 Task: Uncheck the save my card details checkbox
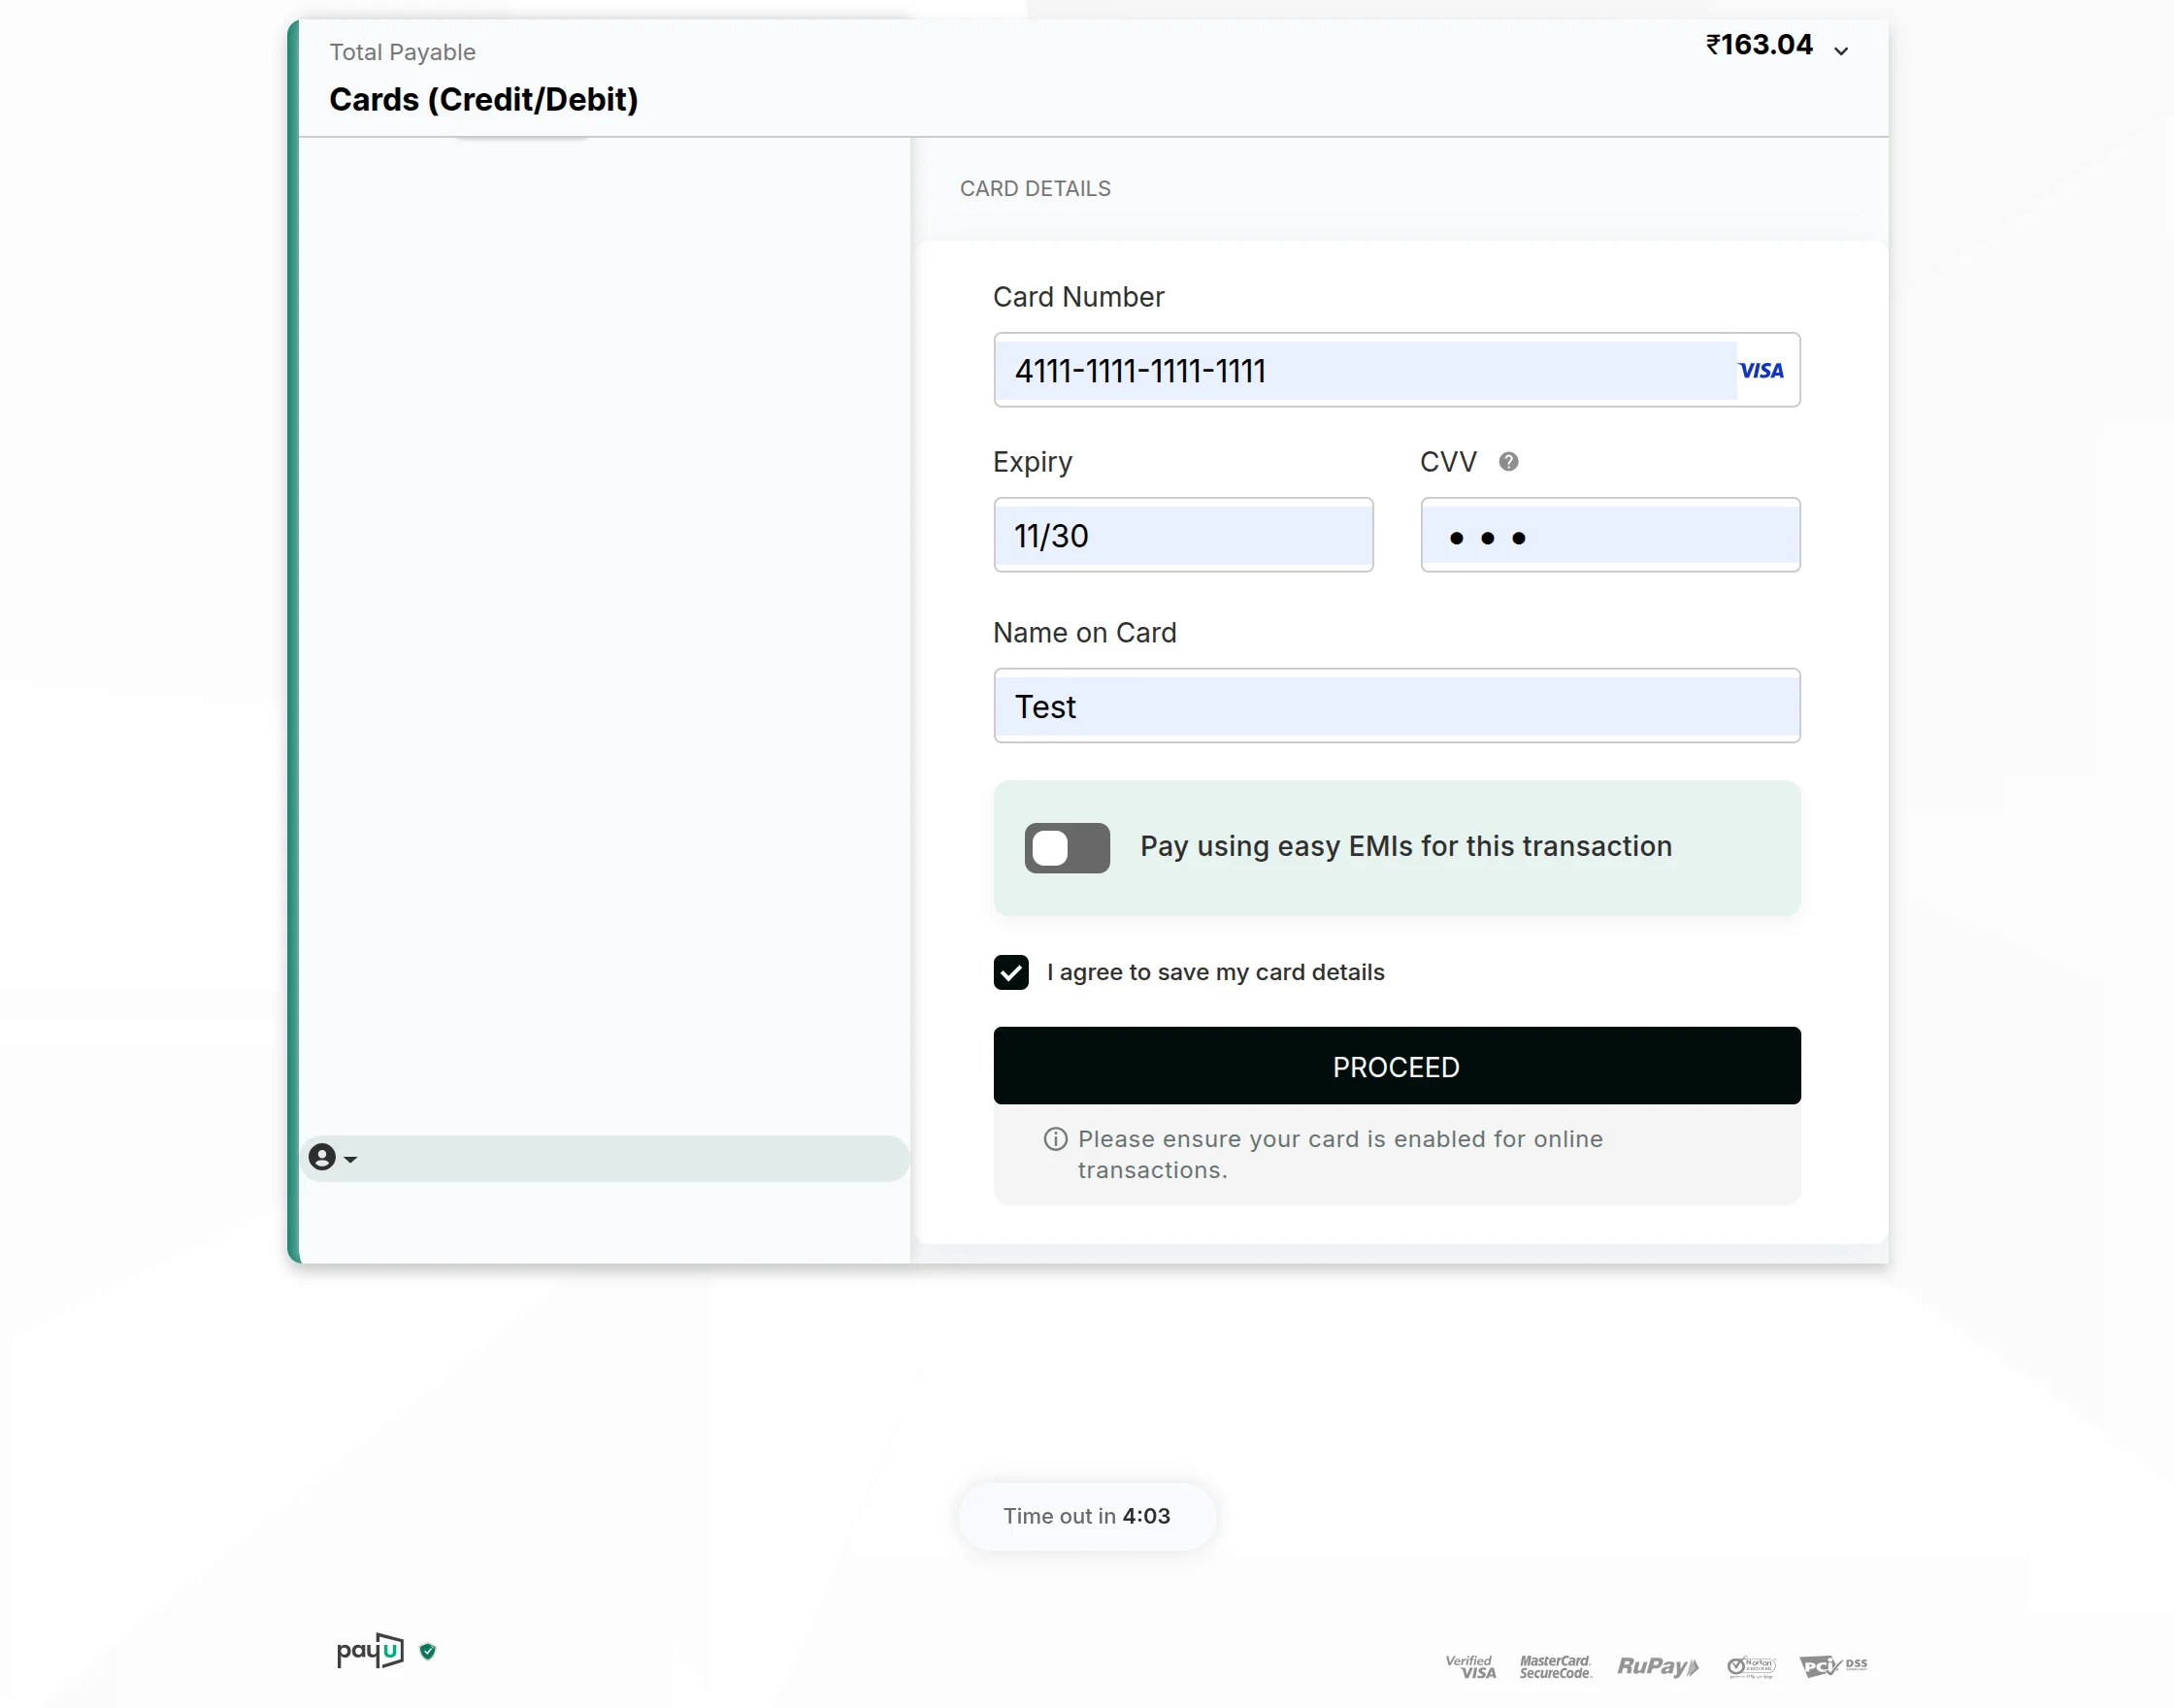(1011, 972)
